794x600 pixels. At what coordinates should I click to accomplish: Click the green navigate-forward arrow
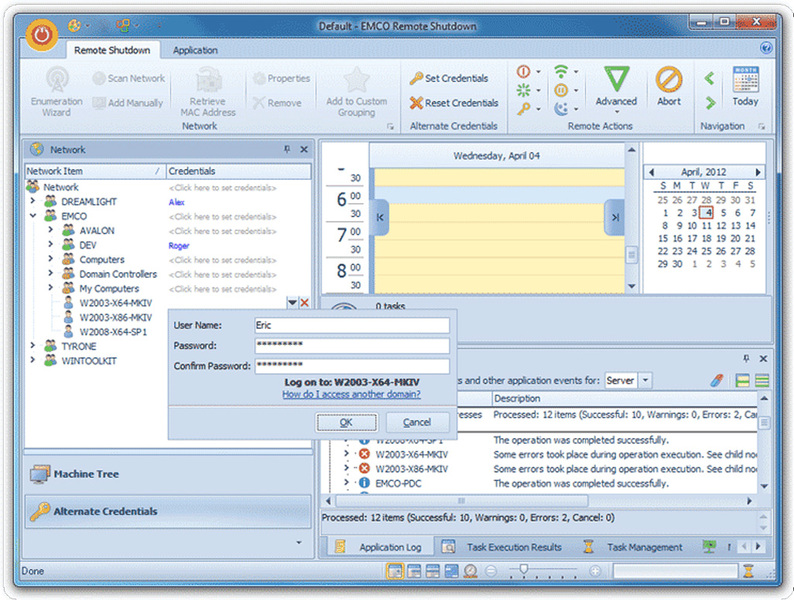coord(709,103)
